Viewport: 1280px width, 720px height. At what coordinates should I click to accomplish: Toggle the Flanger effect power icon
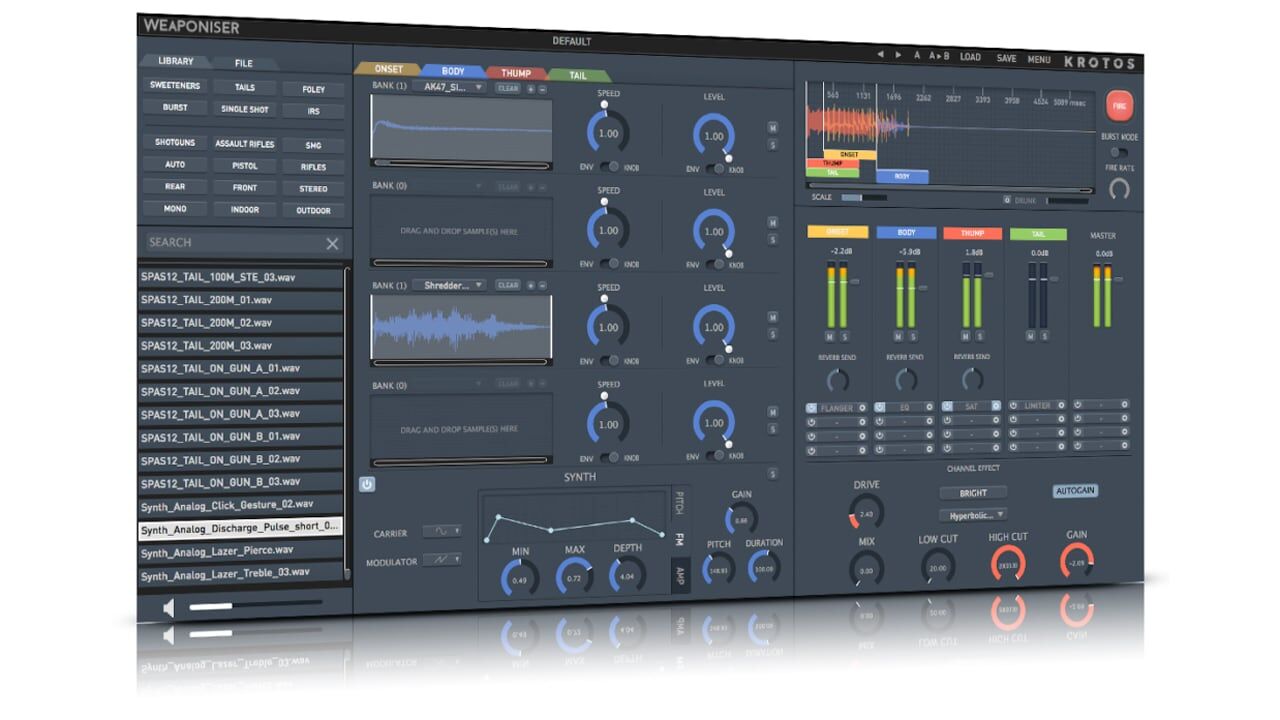pyautogui.click(x=812, y=407)
